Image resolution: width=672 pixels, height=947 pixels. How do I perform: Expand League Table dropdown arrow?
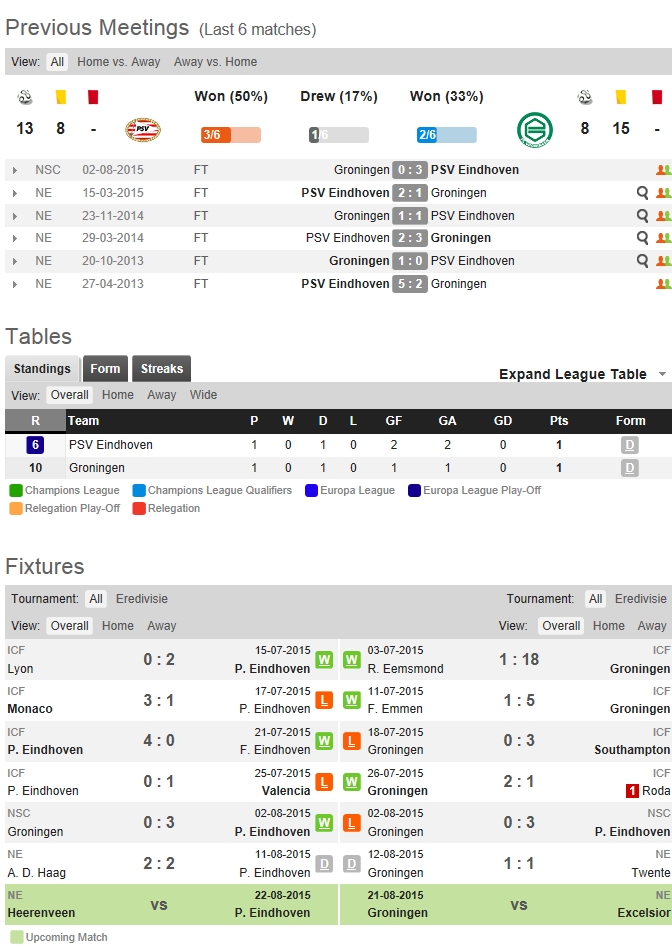(662, 374)
